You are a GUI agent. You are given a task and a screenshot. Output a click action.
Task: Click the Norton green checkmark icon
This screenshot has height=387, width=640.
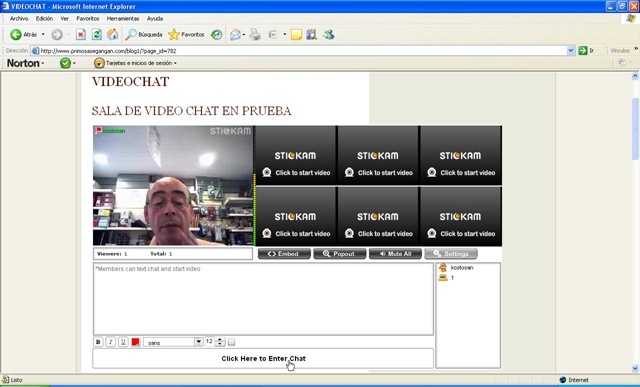(x=65, y=63)
